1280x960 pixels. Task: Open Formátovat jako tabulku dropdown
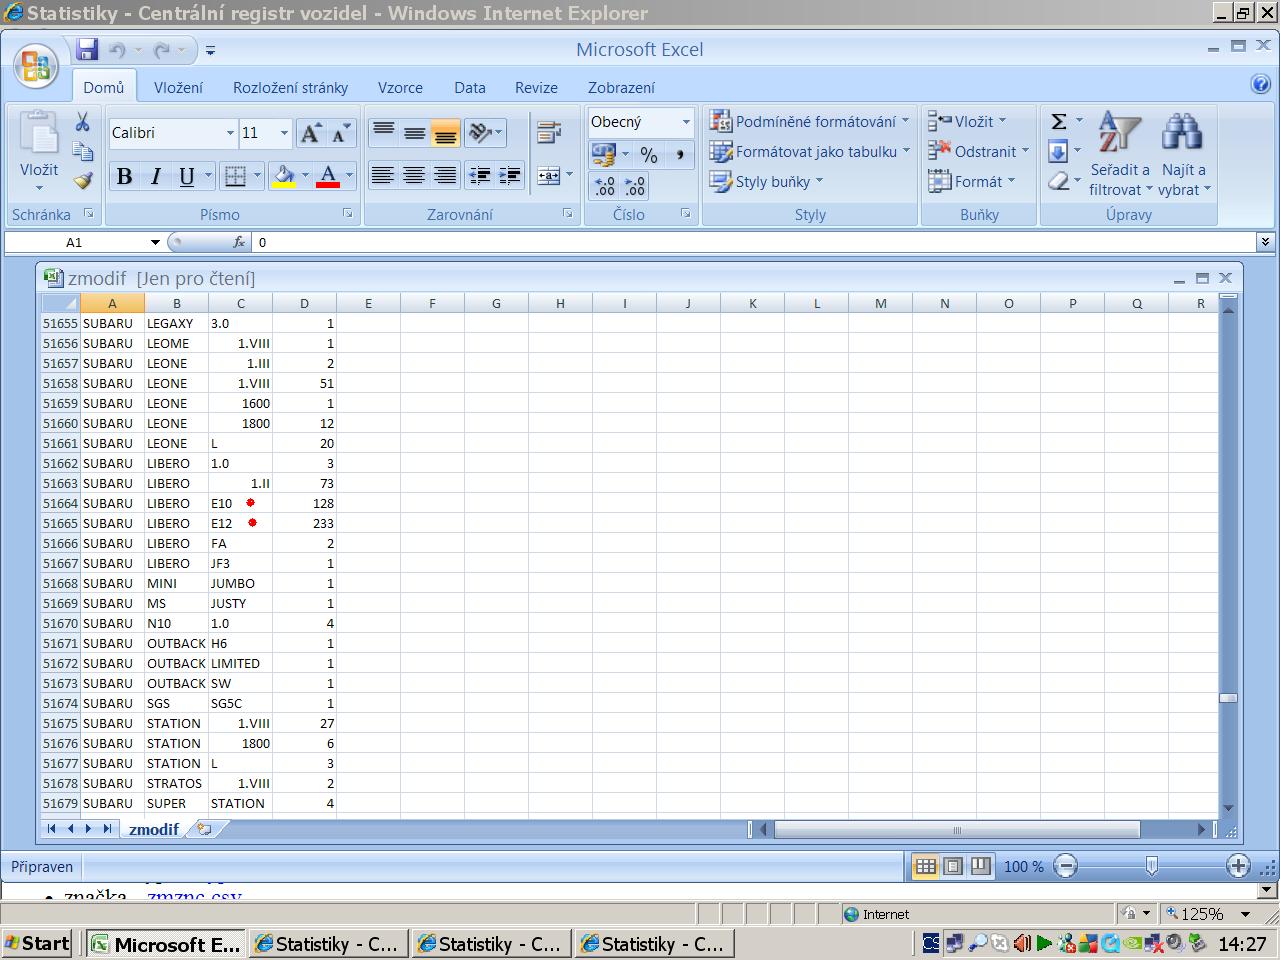809,151
